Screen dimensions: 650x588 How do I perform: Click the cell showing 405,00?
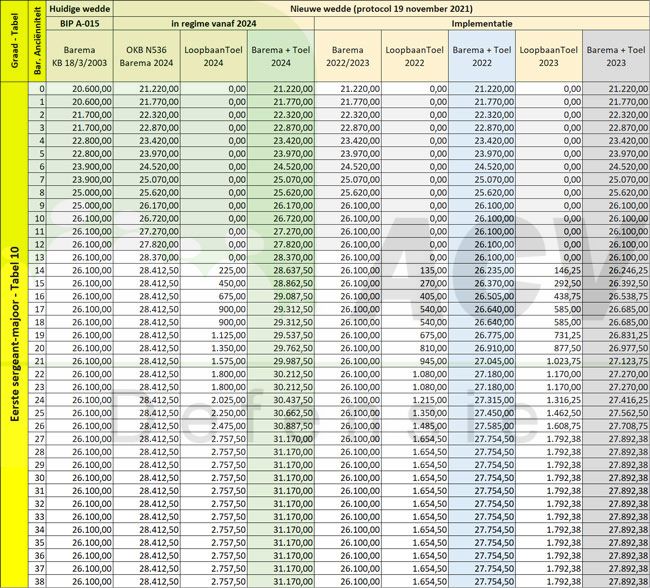tap(415, 296)
